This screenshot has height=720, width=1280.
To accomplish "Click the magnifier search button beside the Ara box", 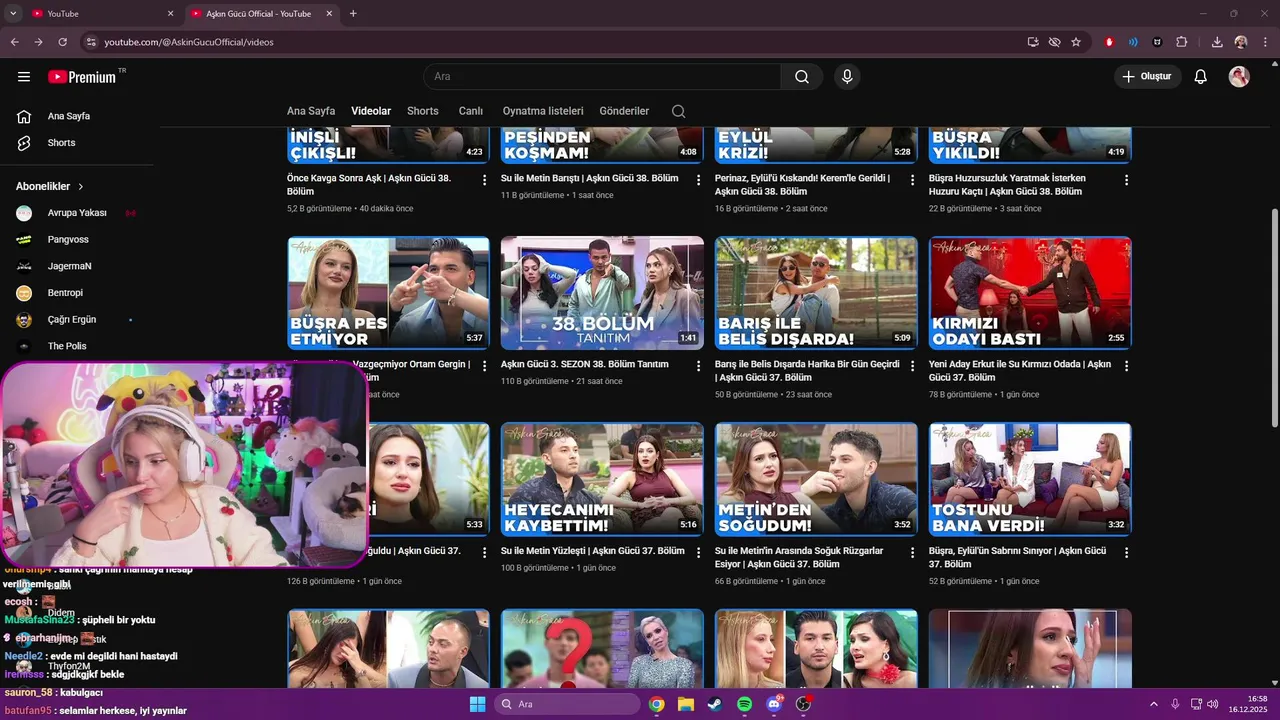I will (802, 77).
